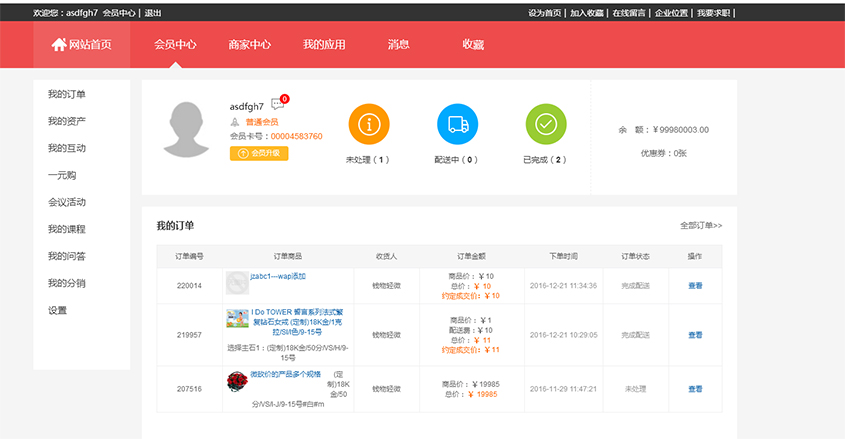Go to 我的分销 in the sidebar
The height and width of the screenshot is (439, 845).
(67, 283)
